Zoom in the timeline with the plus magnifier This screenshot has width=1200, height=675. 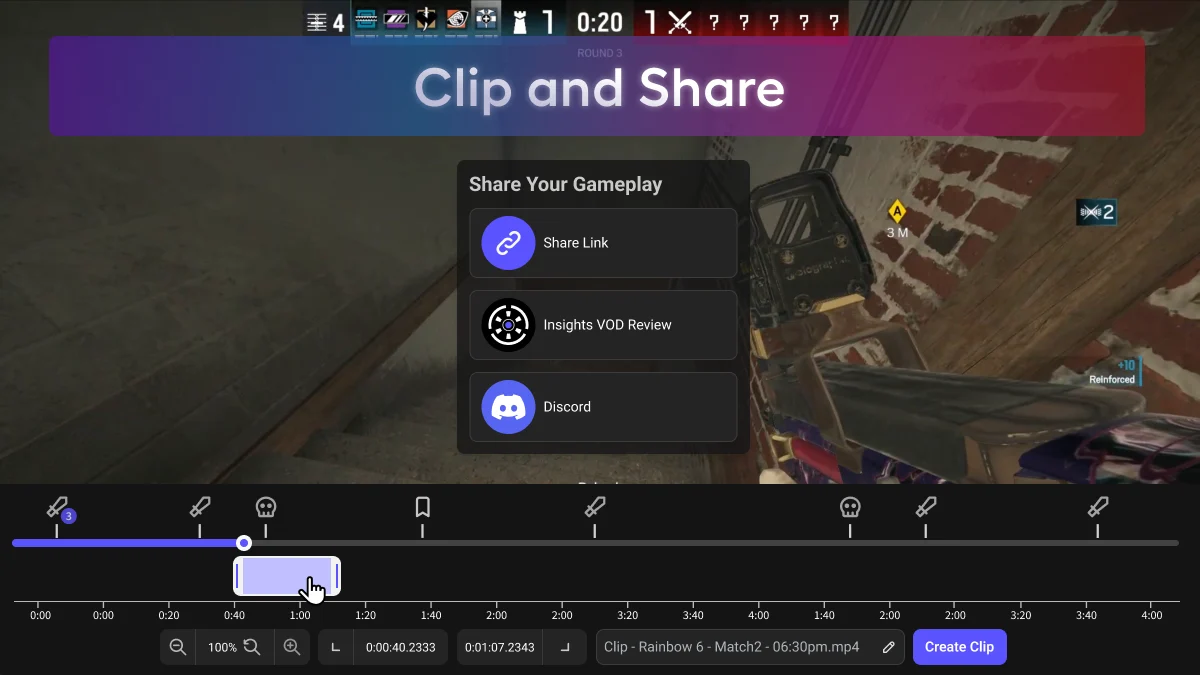tap(292, 647)
